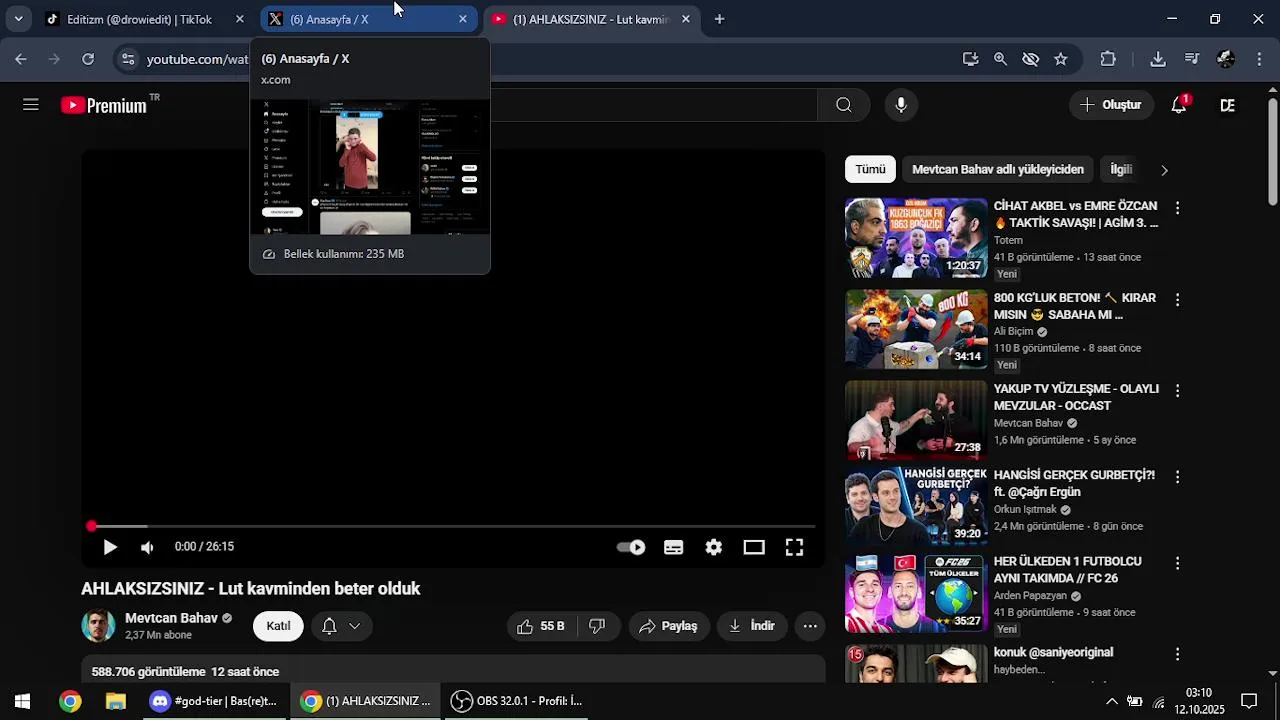The image size is (1280, 720).
Task: Show hidden system tray icons
Action: point(1111,701)
